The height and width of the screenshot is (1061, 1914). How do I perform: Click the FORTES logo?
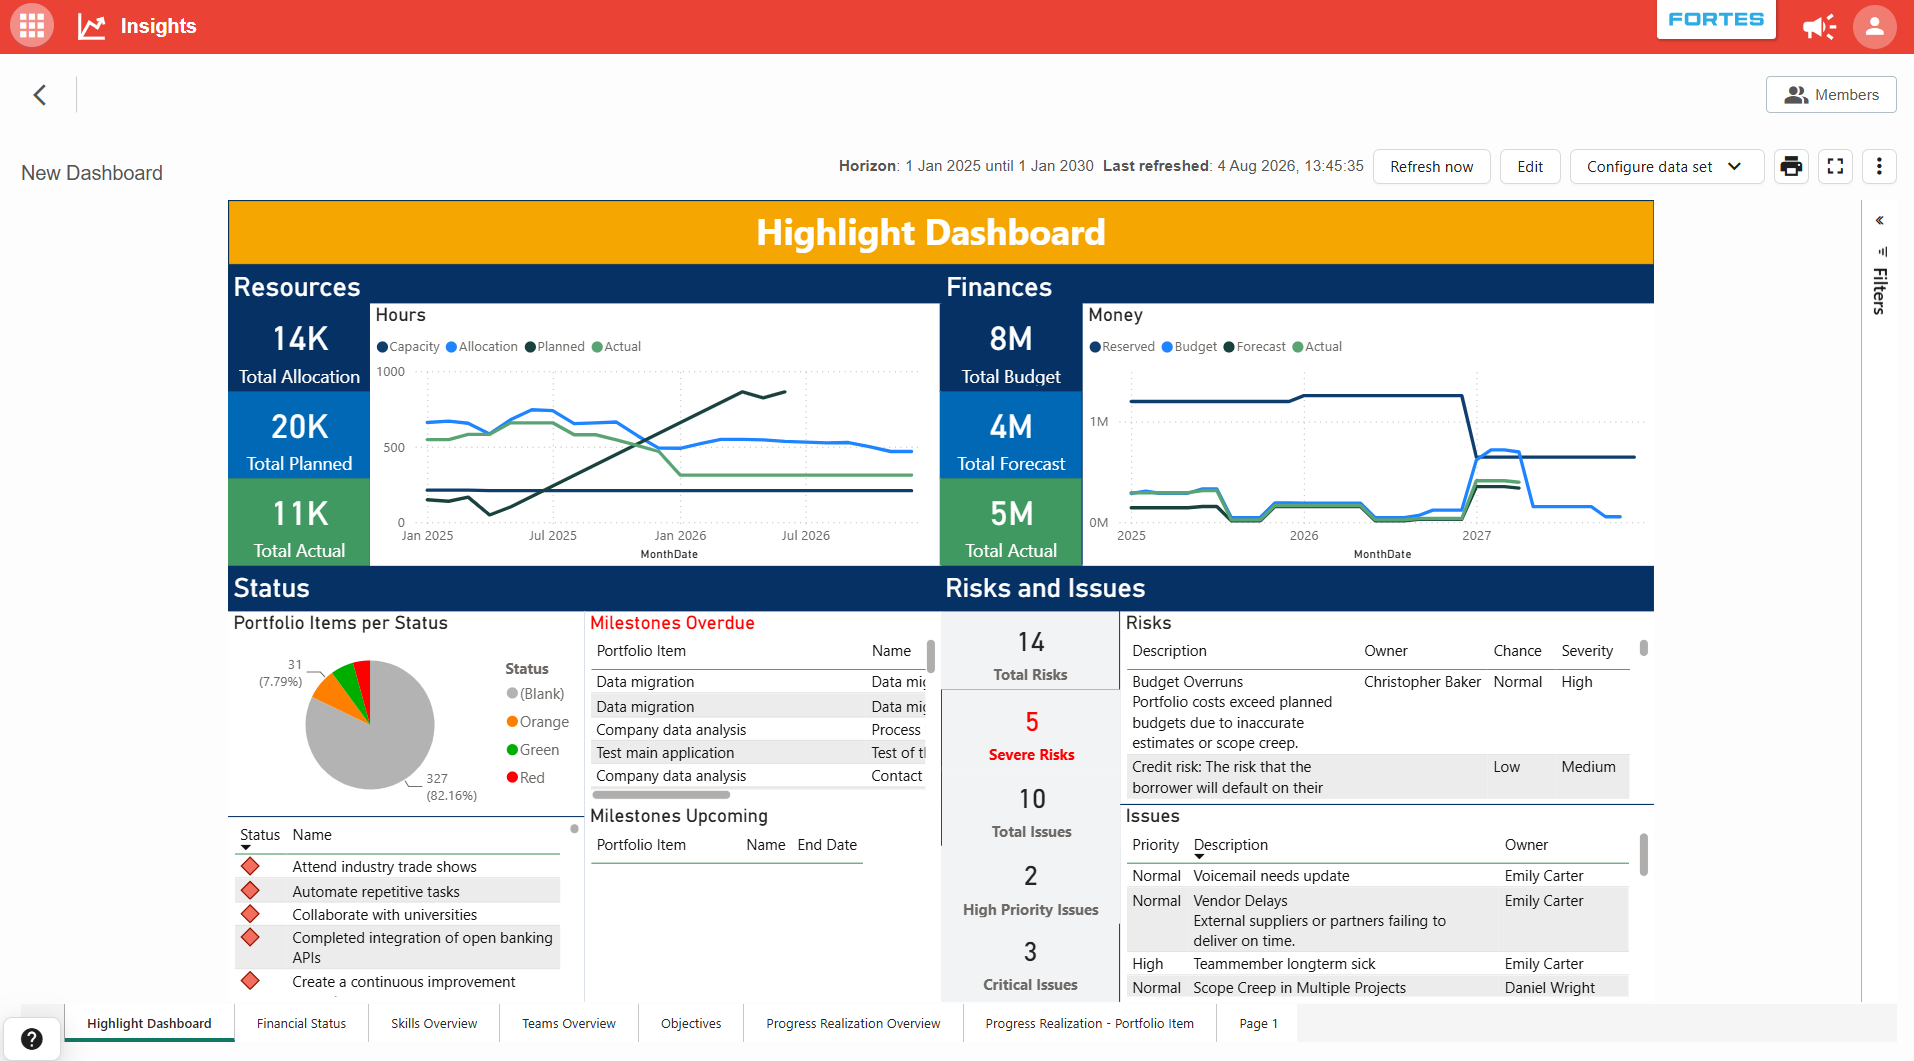[1716, 19]
